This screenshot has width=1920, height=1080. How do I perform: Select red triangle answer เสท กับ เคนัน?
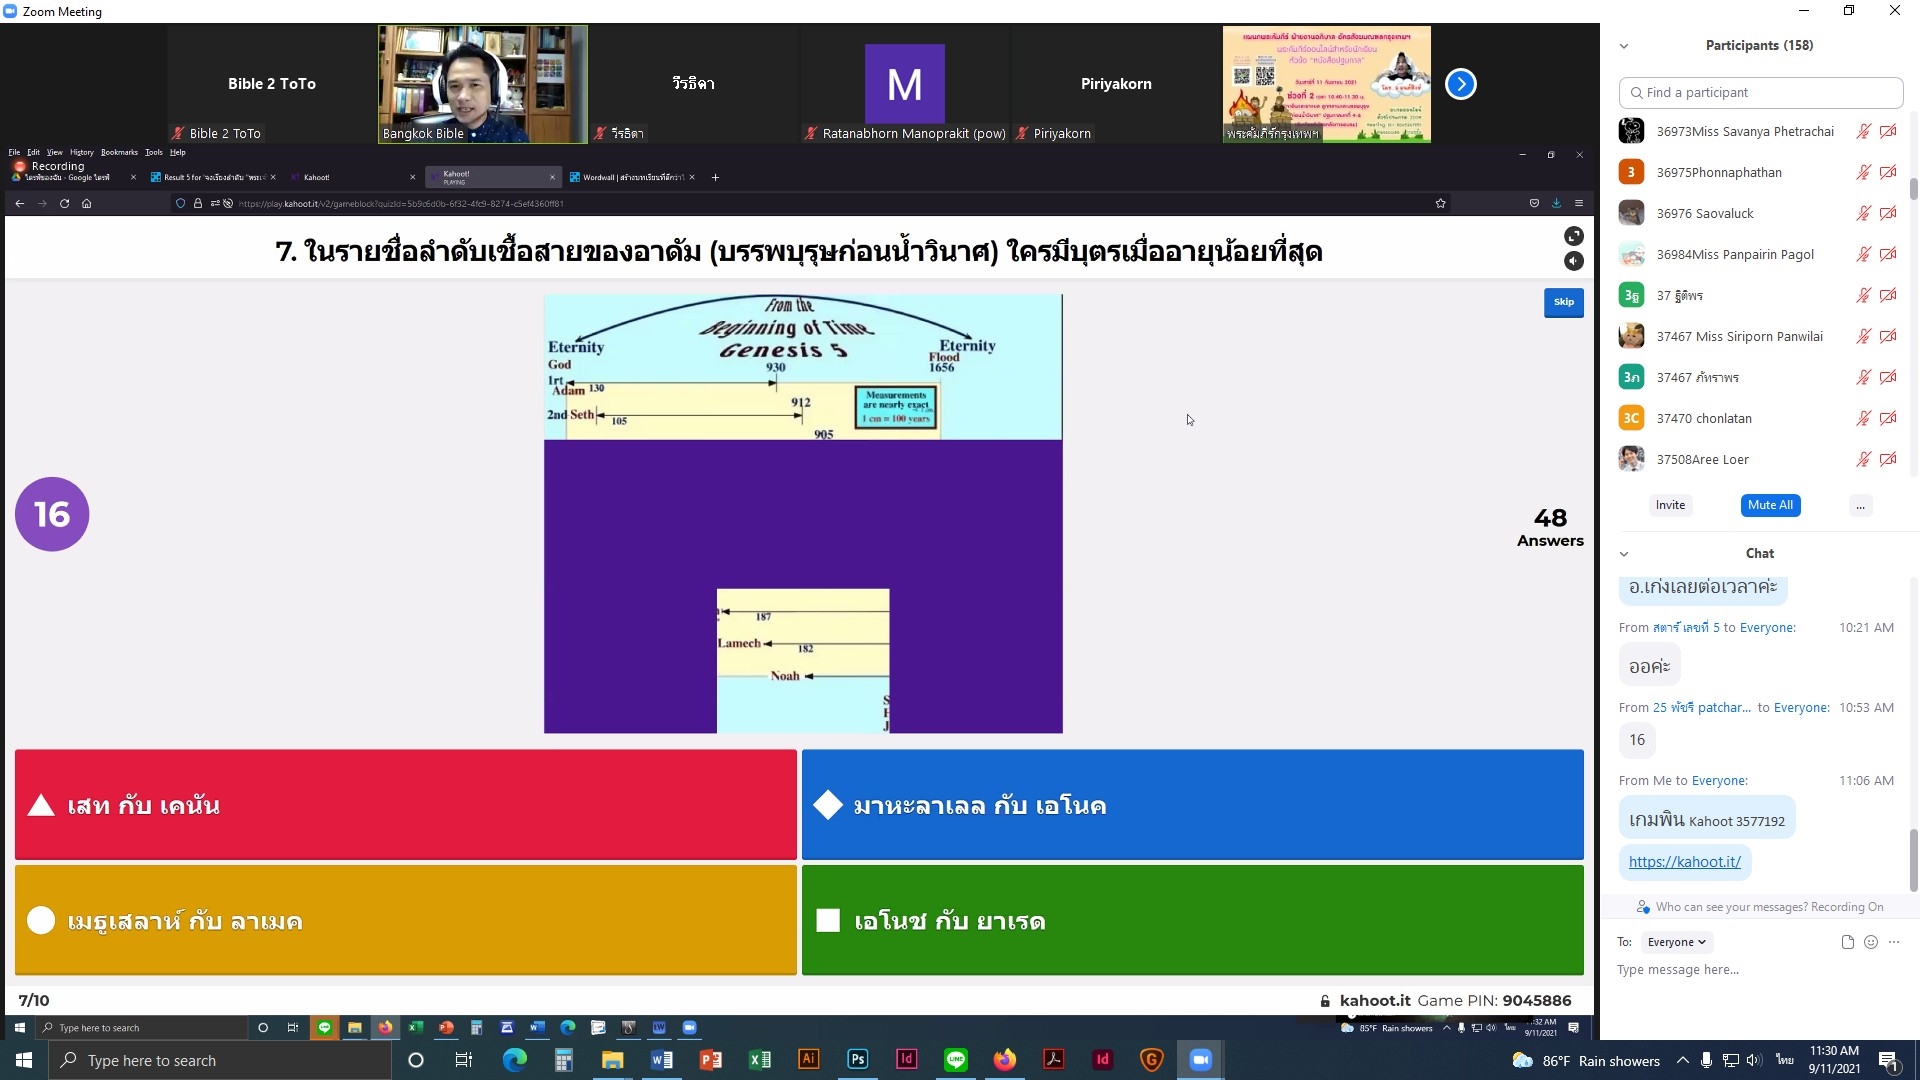coord(406,805)
